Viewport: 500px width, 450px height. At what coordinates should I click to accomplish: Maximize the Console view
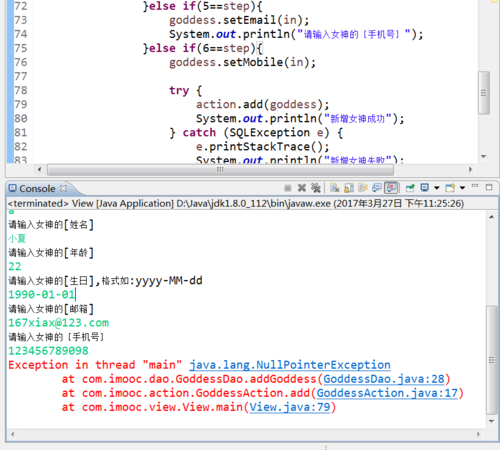(x=489, y=187)
